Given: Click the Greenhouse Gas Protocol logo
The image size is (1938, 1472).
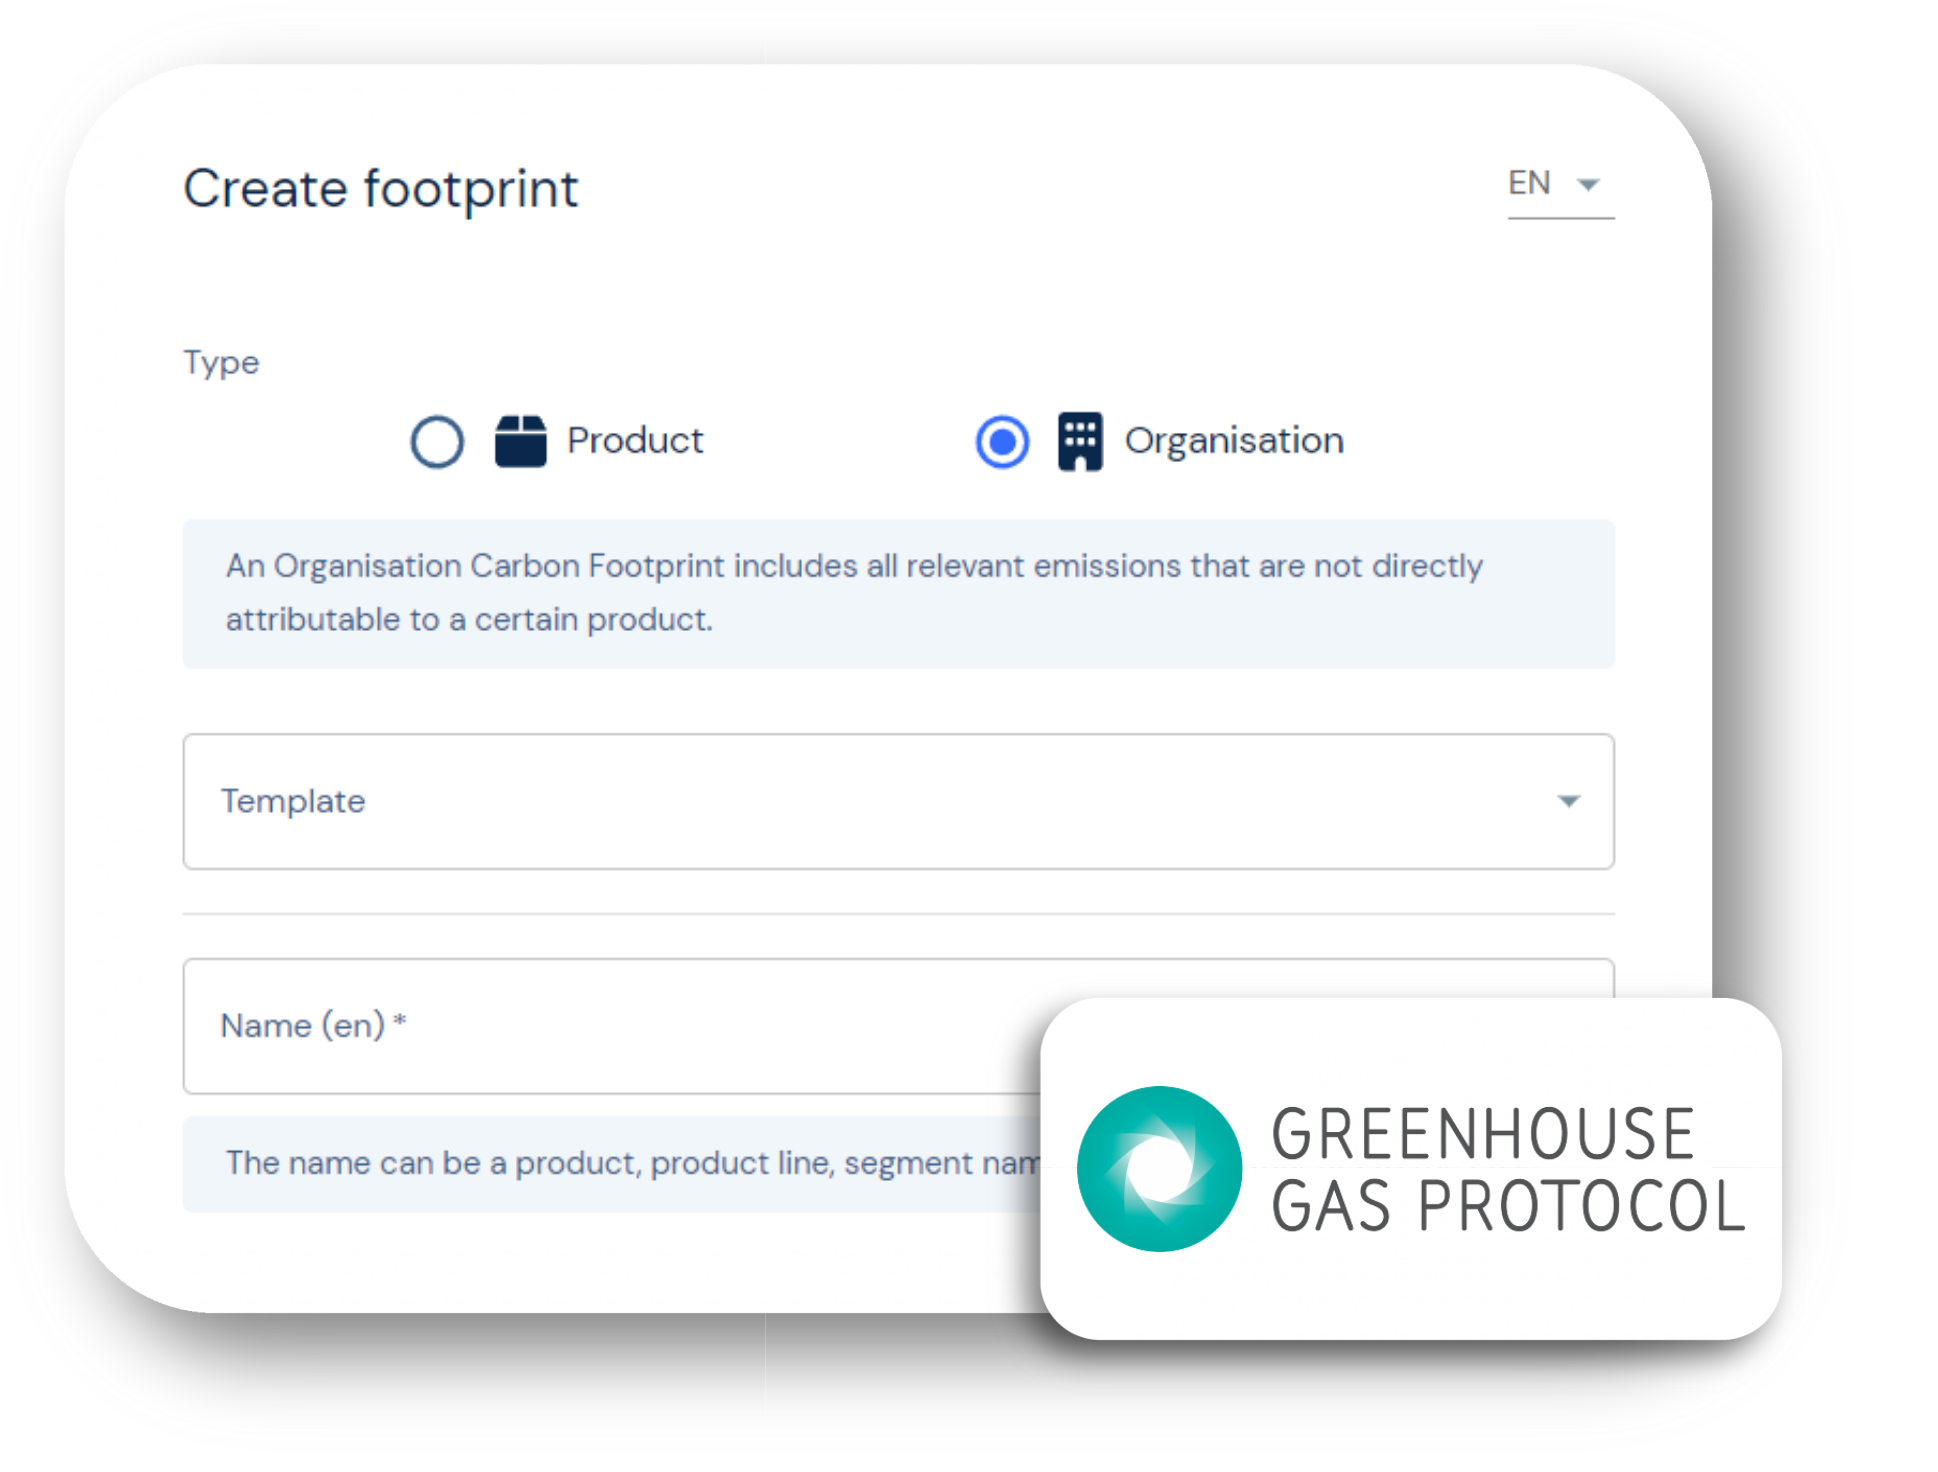Looking at the screenshot, I should click(x=1159, y=1168).
